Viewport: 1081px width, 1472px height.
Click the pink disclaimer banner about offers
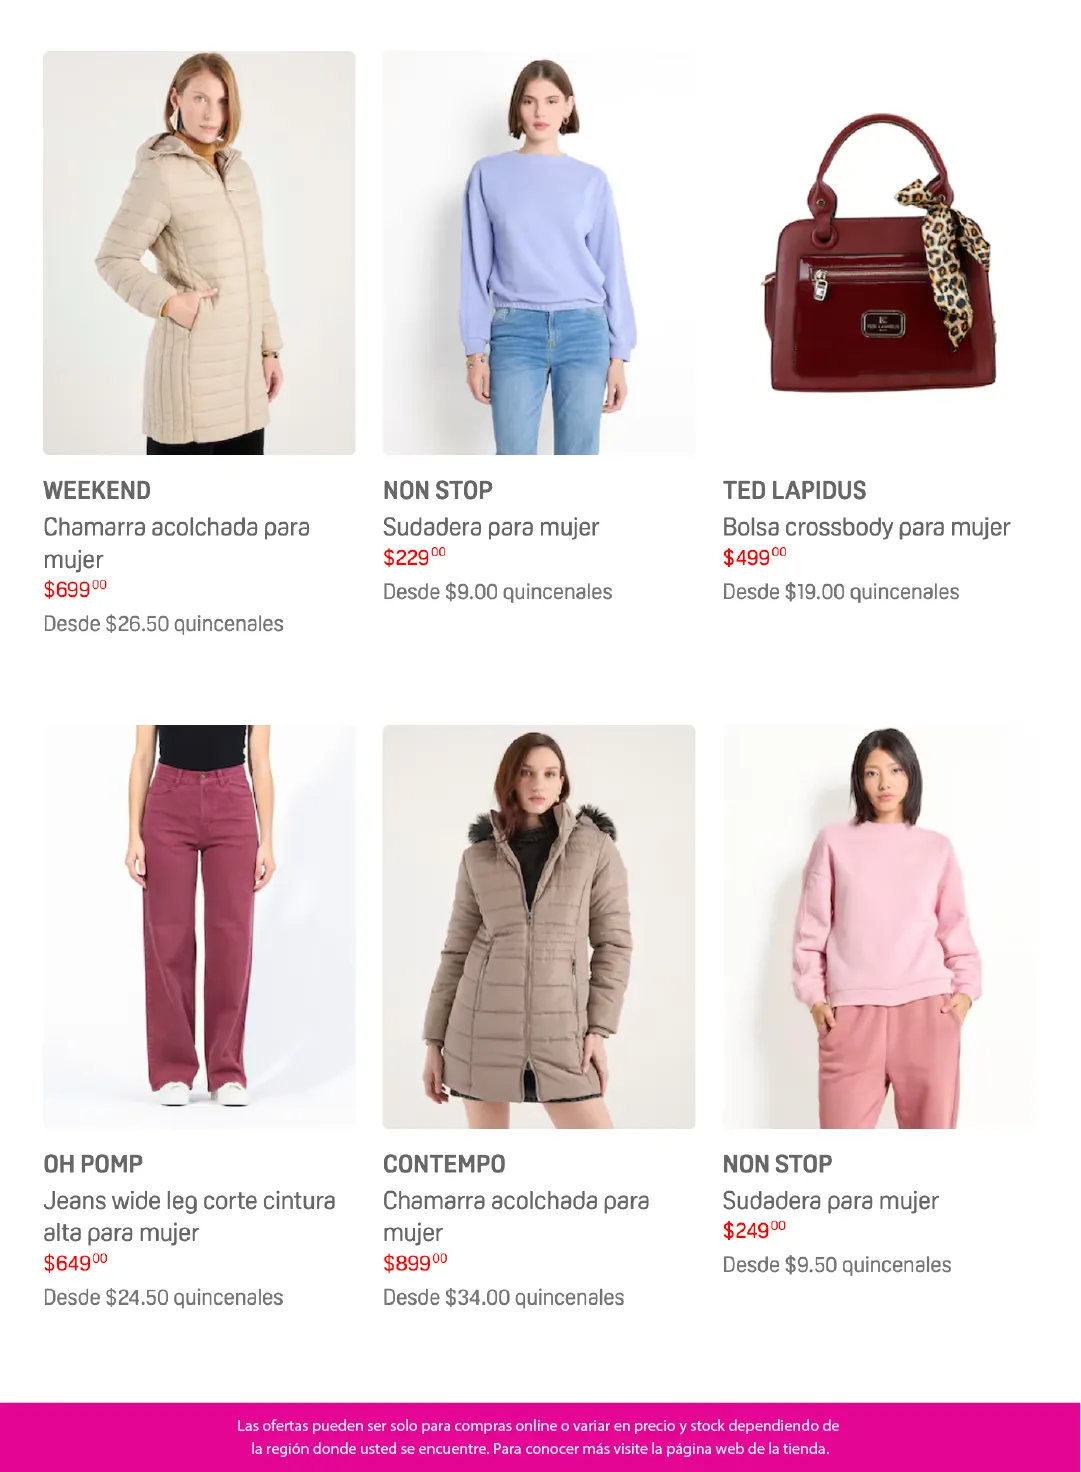click(540, 1437)
